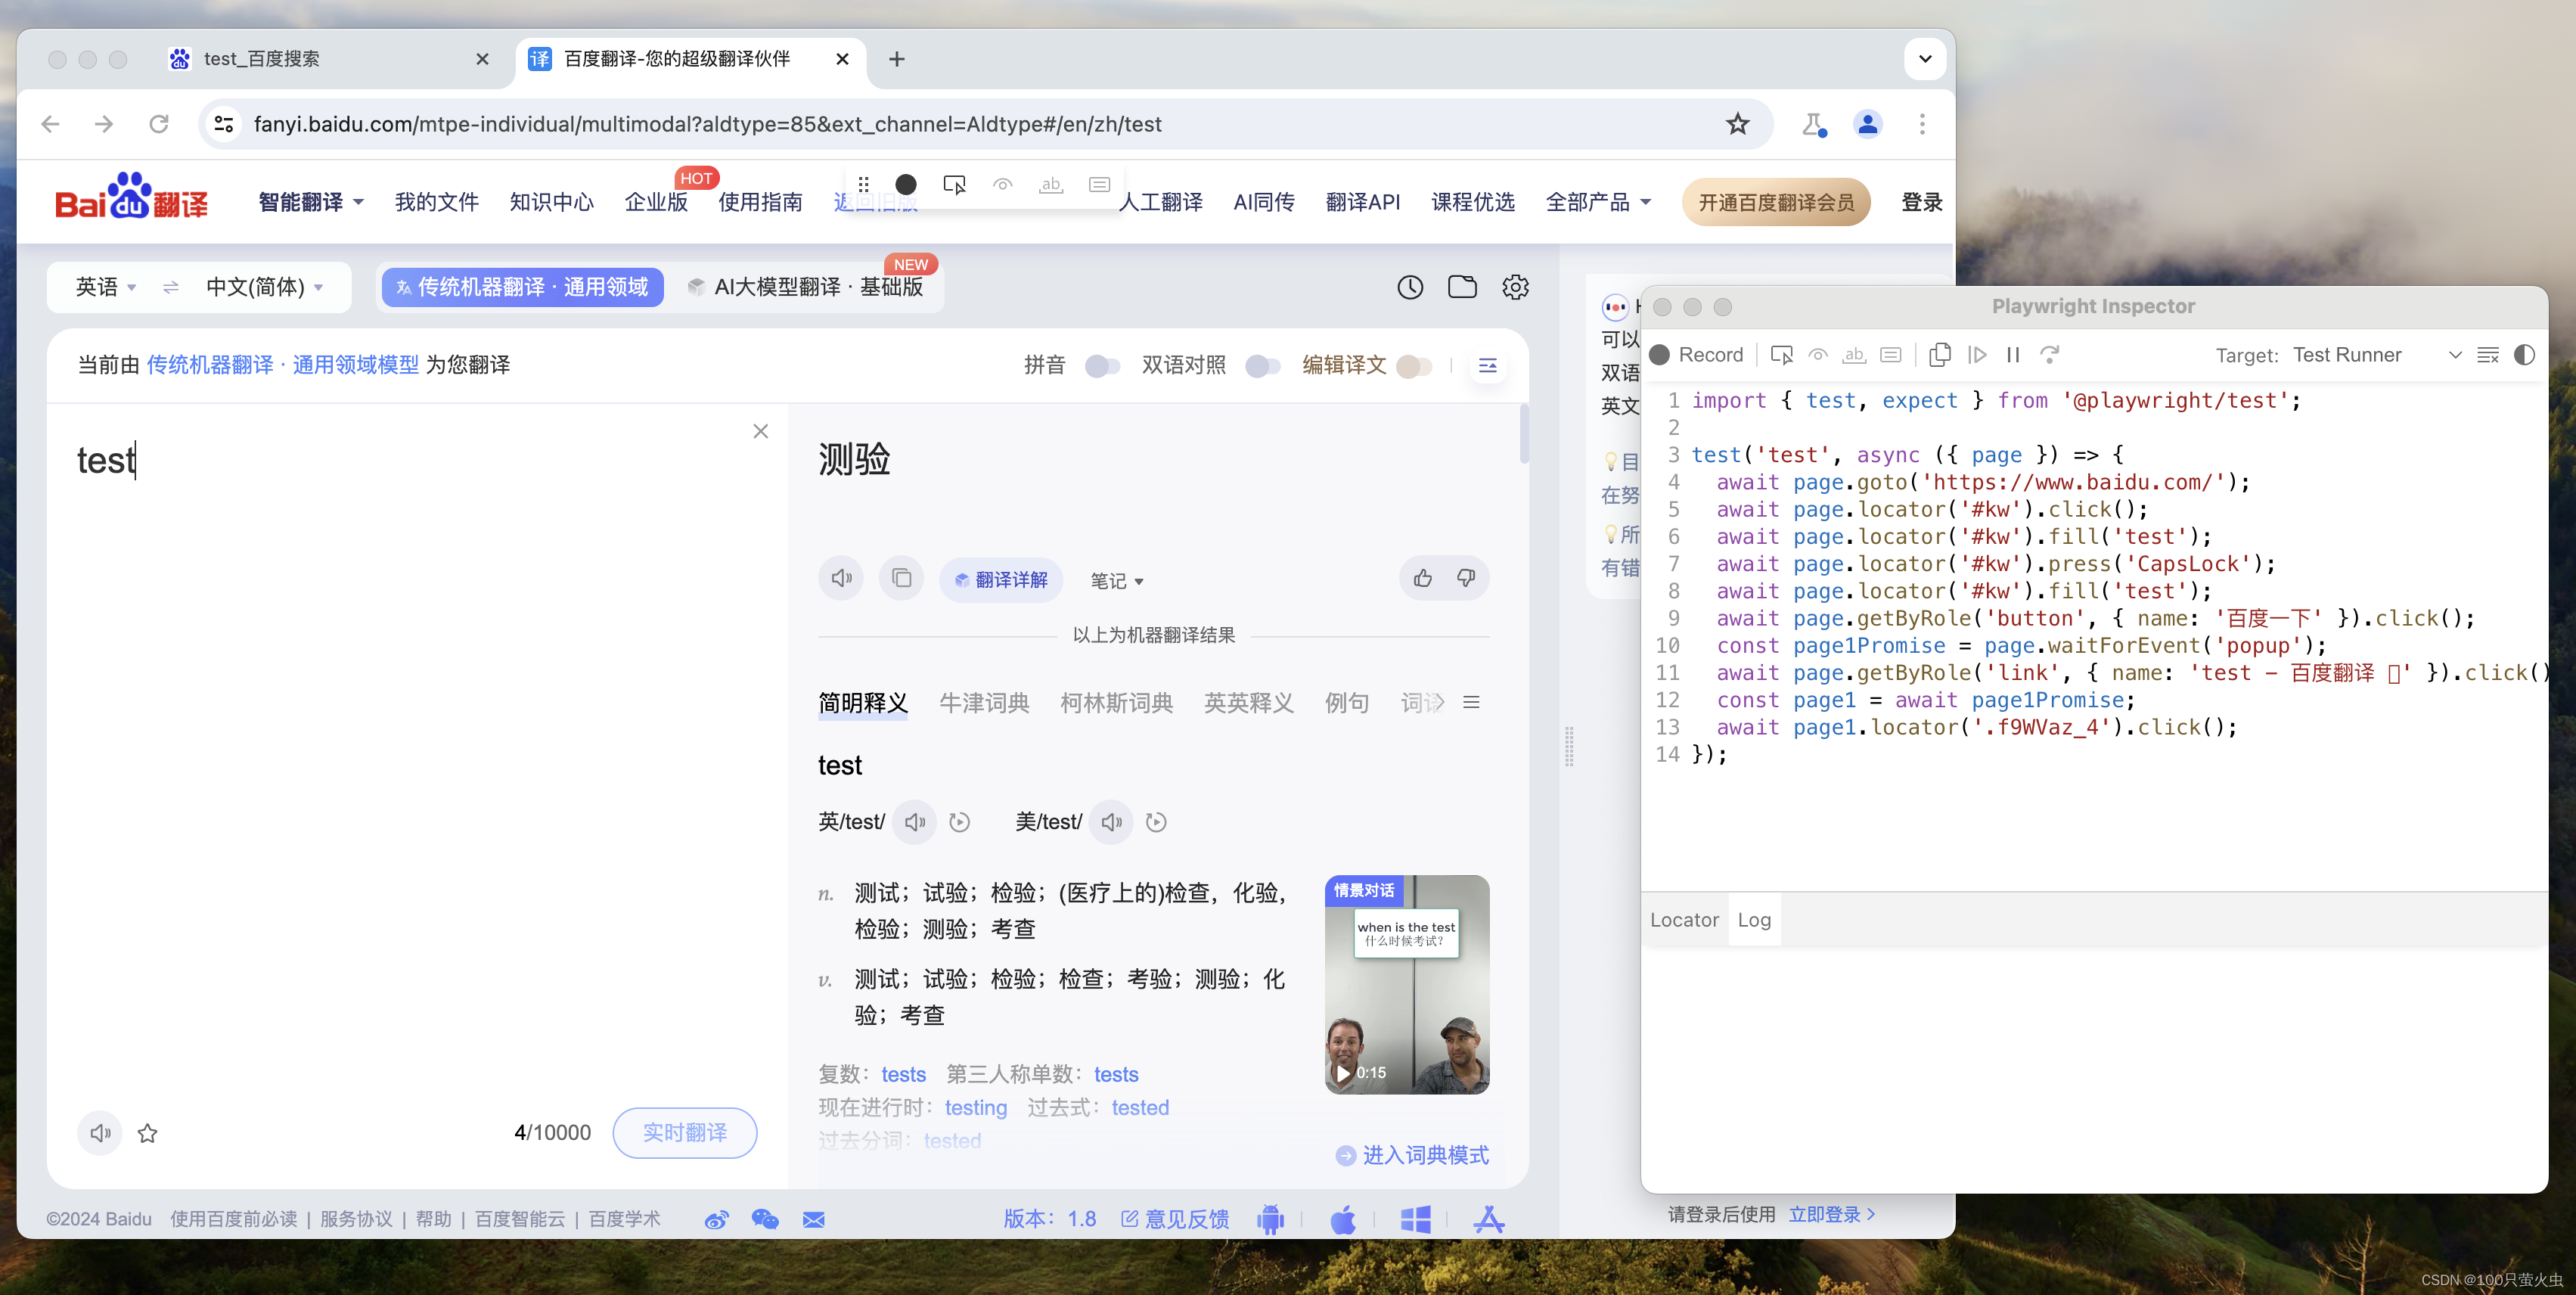Copy the translated text 测验

point(901,578)
